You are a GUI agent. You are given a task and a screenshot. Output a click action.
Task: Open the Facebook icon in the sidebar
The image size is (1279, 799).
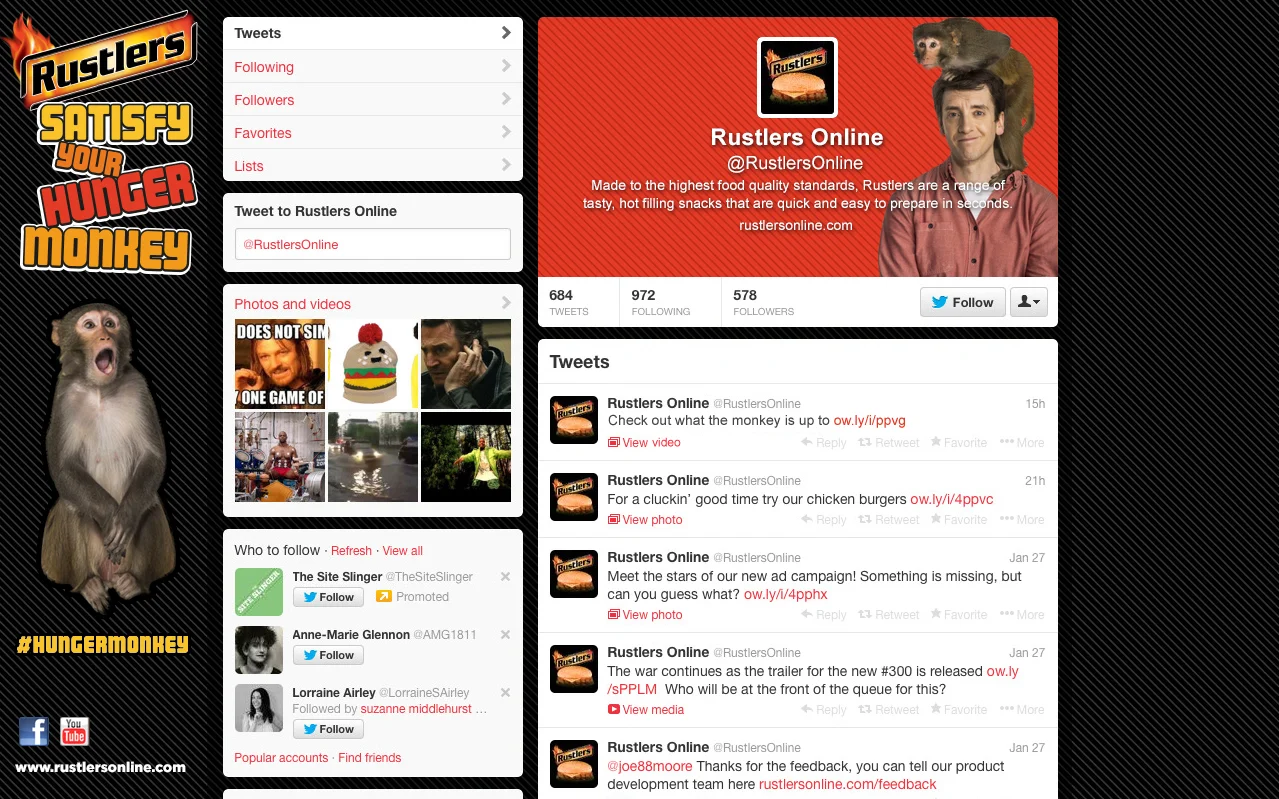click(x=34, y=731)
